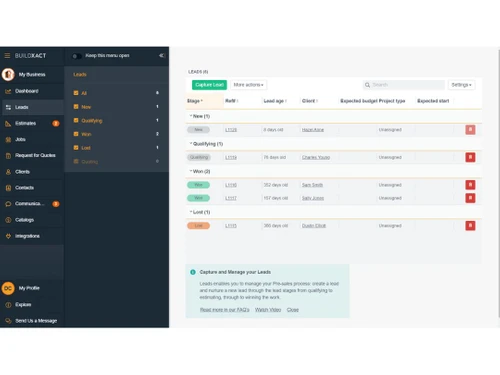
Task: Collapse the submenu with the double-arrow icon
Action: (162, 56)
